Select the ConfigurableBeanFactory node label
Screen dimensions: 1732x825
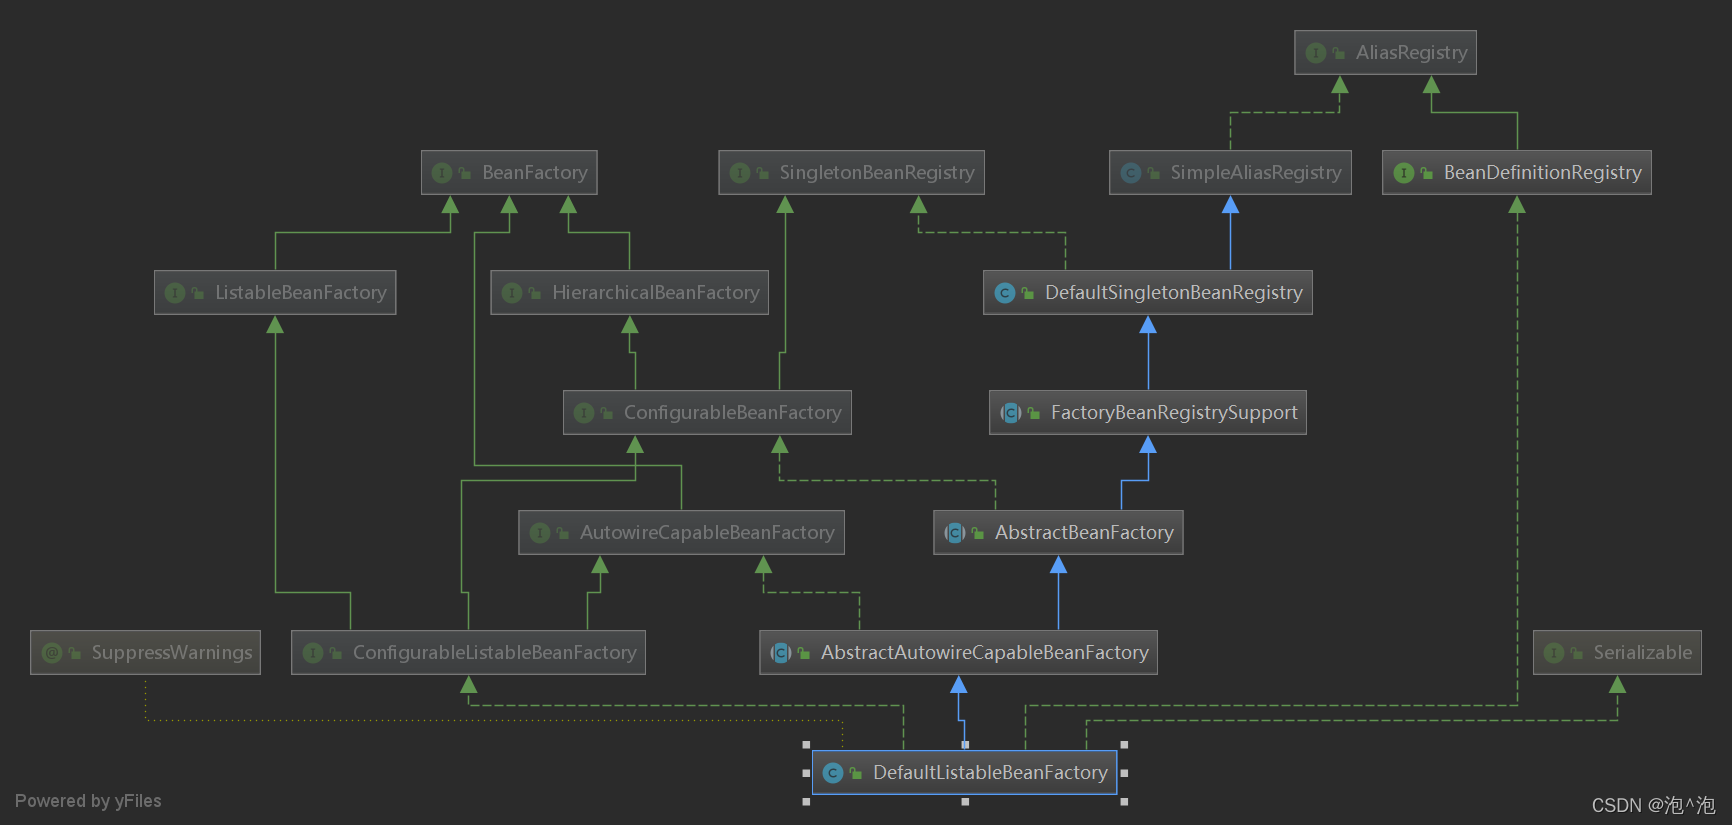pos(733,412)
